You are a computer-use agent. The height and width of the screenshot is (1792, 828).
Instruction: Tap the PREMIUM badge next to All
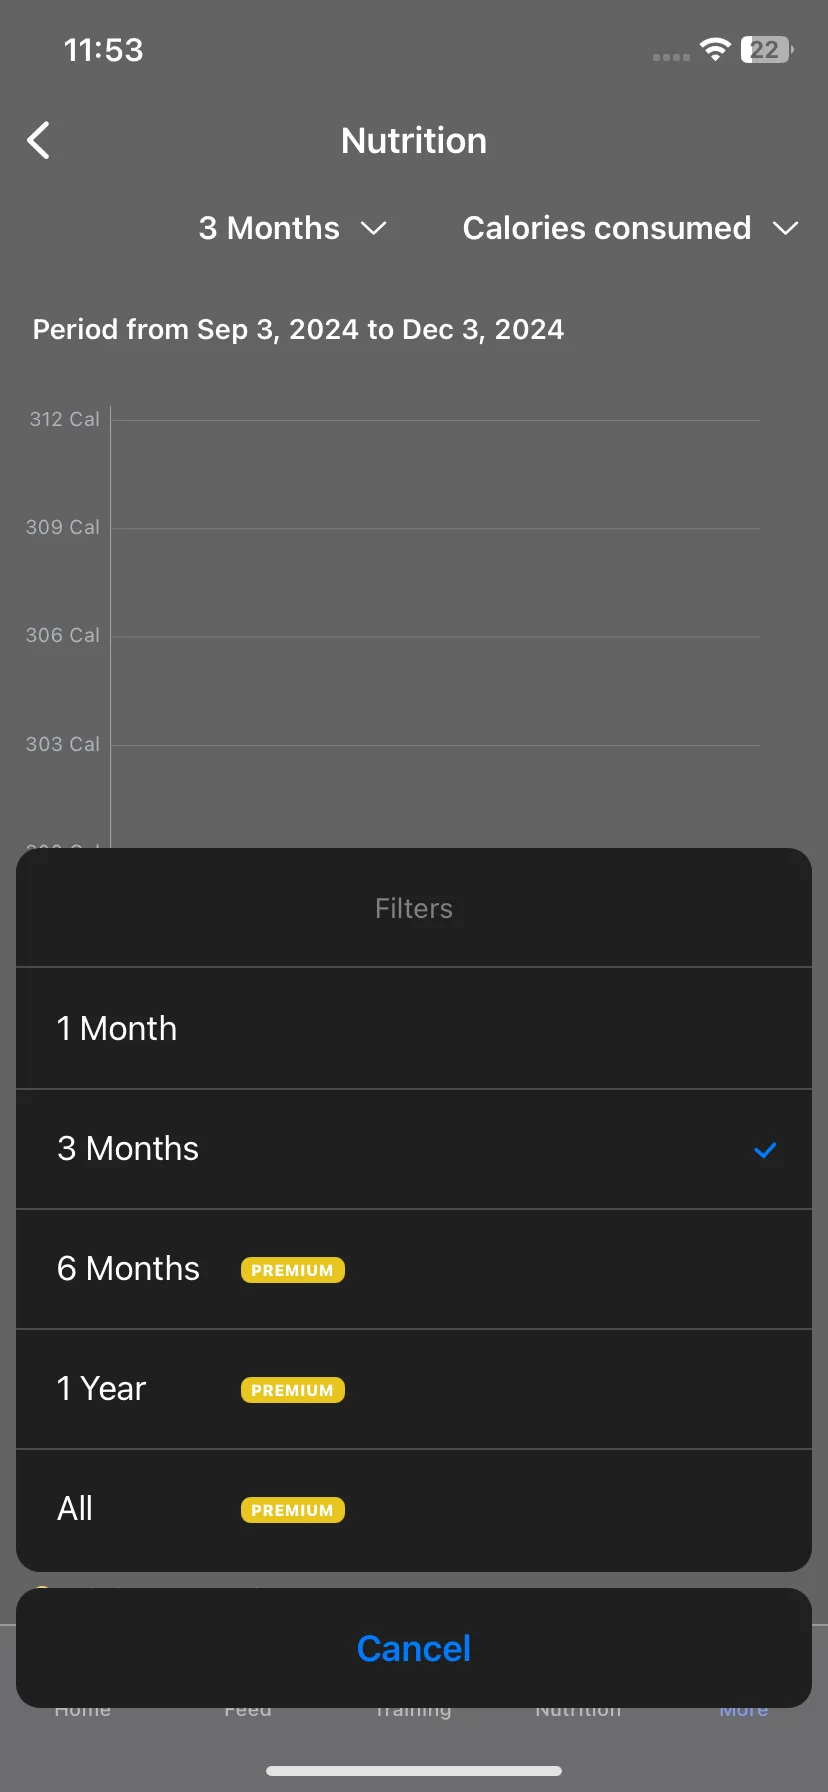[x=292, y=1510]
